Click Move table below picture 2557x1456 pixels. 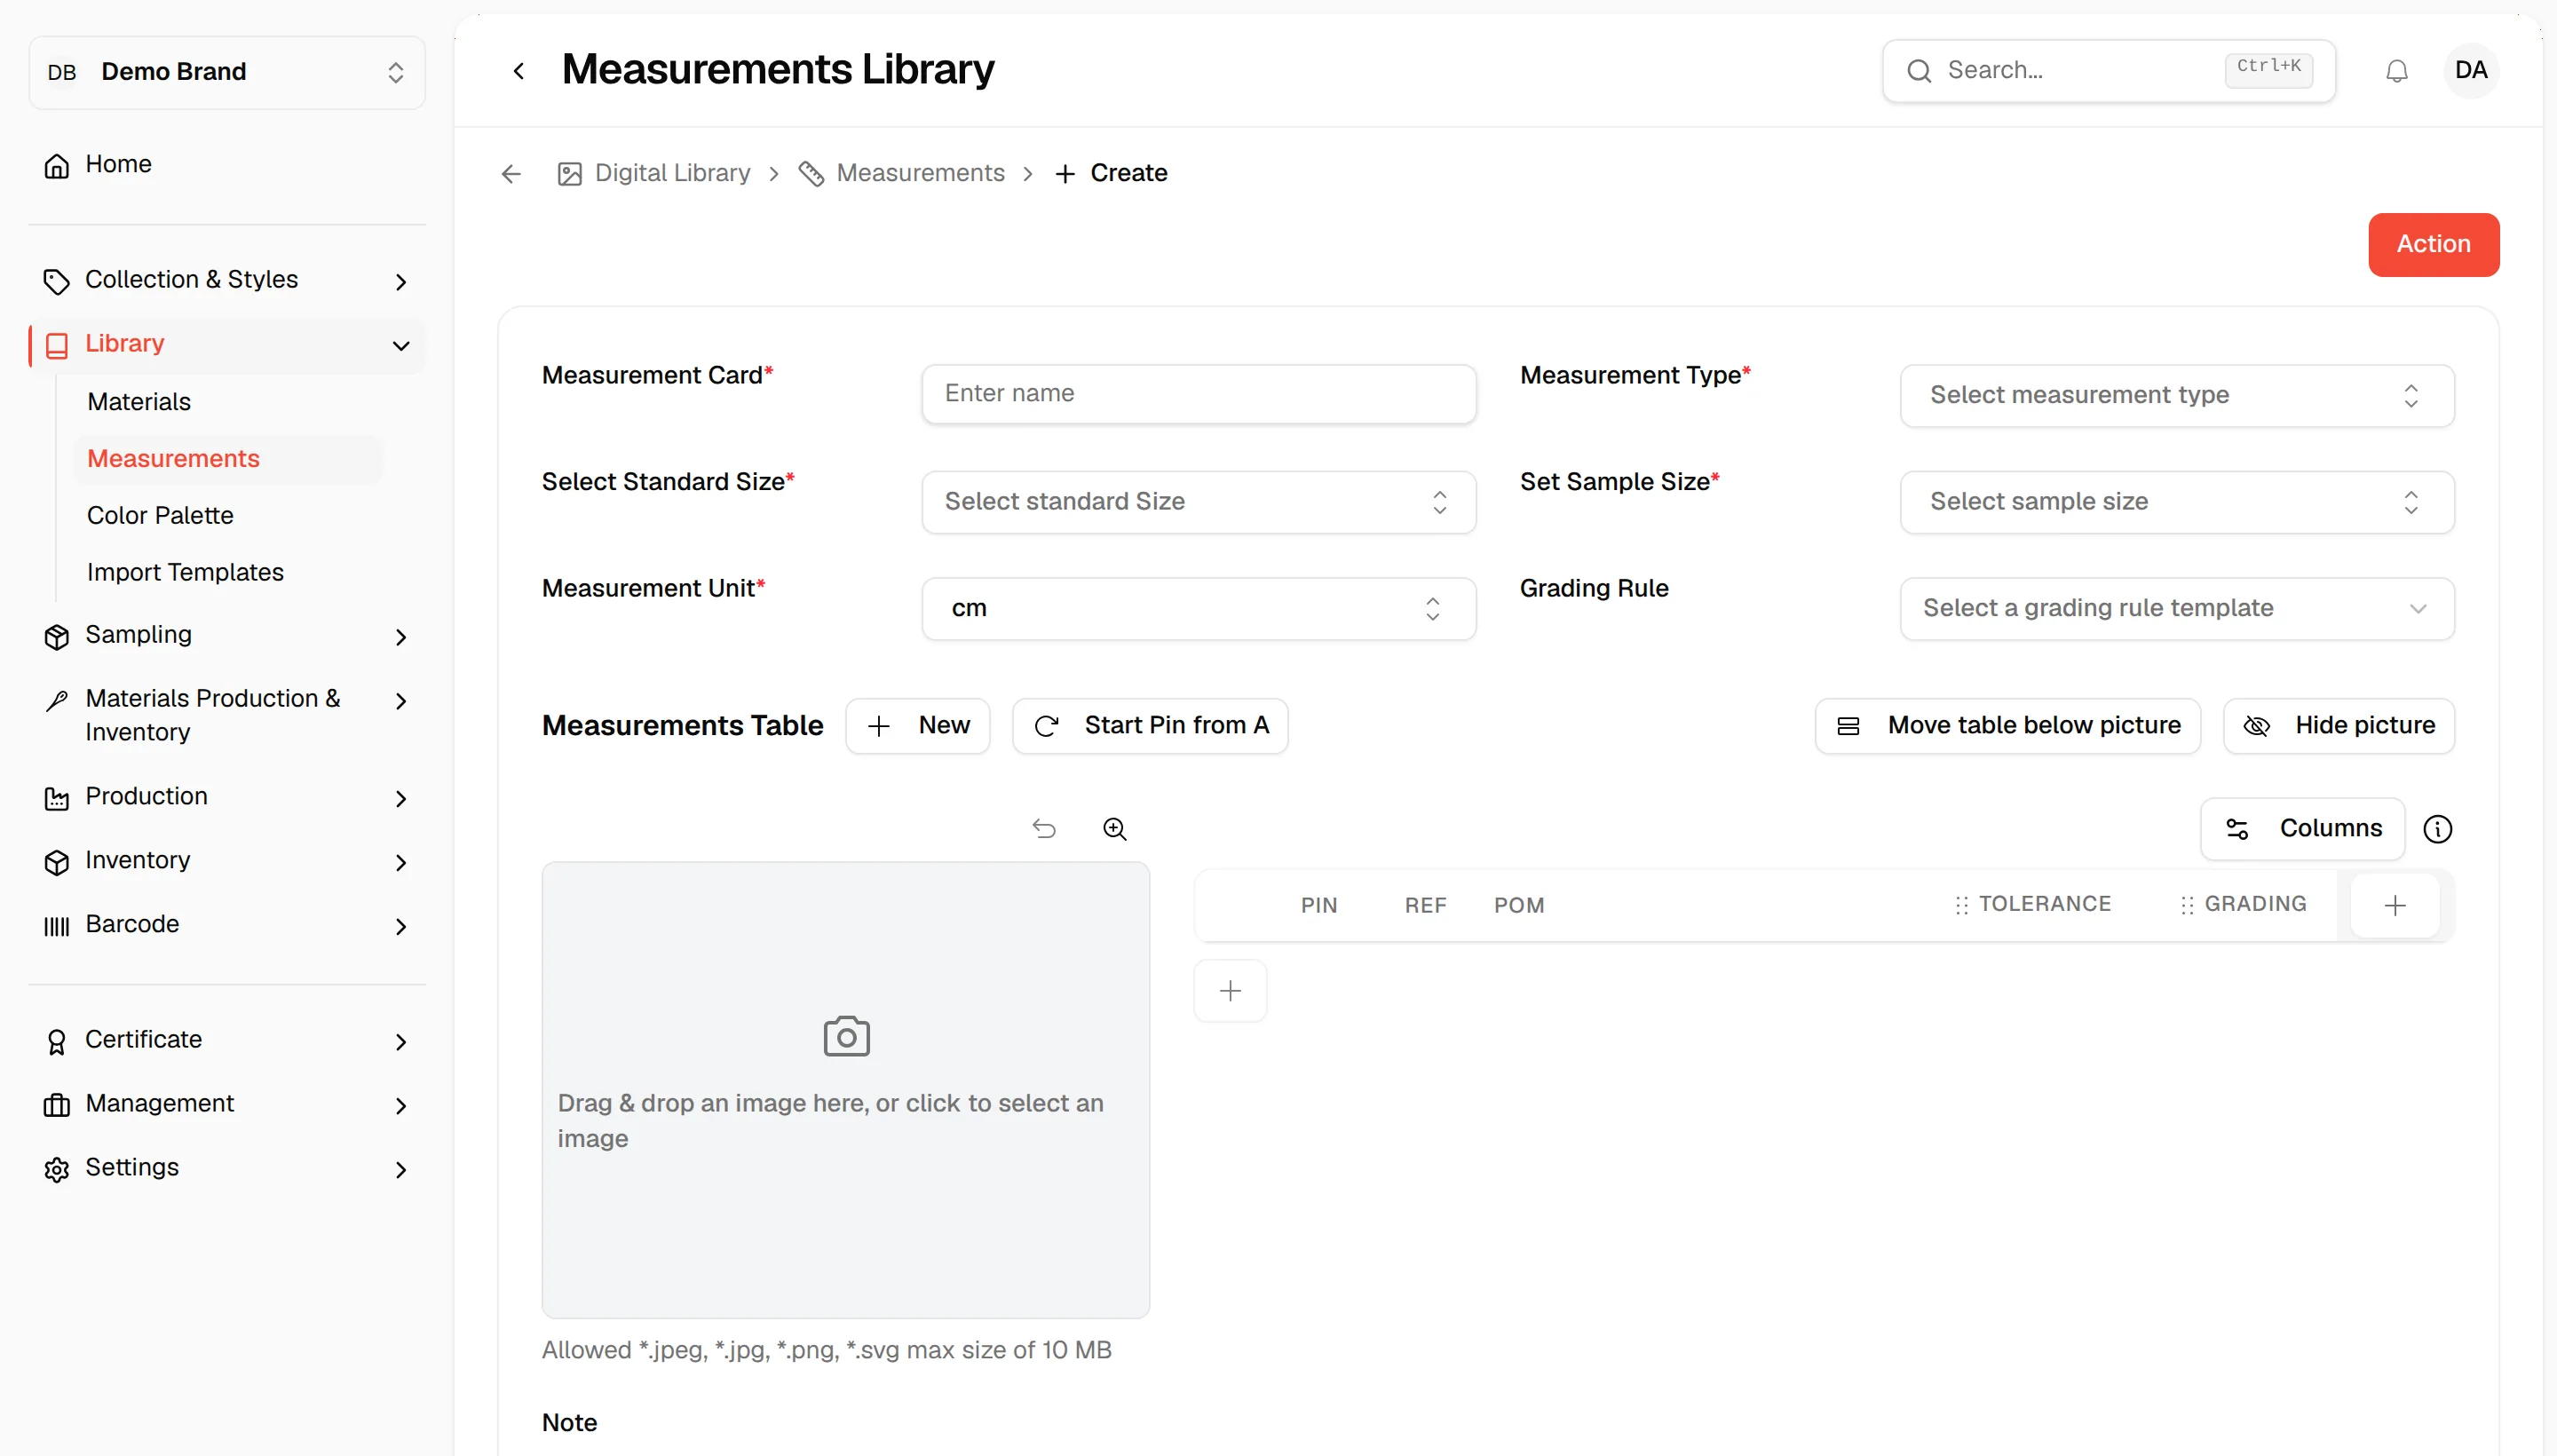(x=2007, y=725)
